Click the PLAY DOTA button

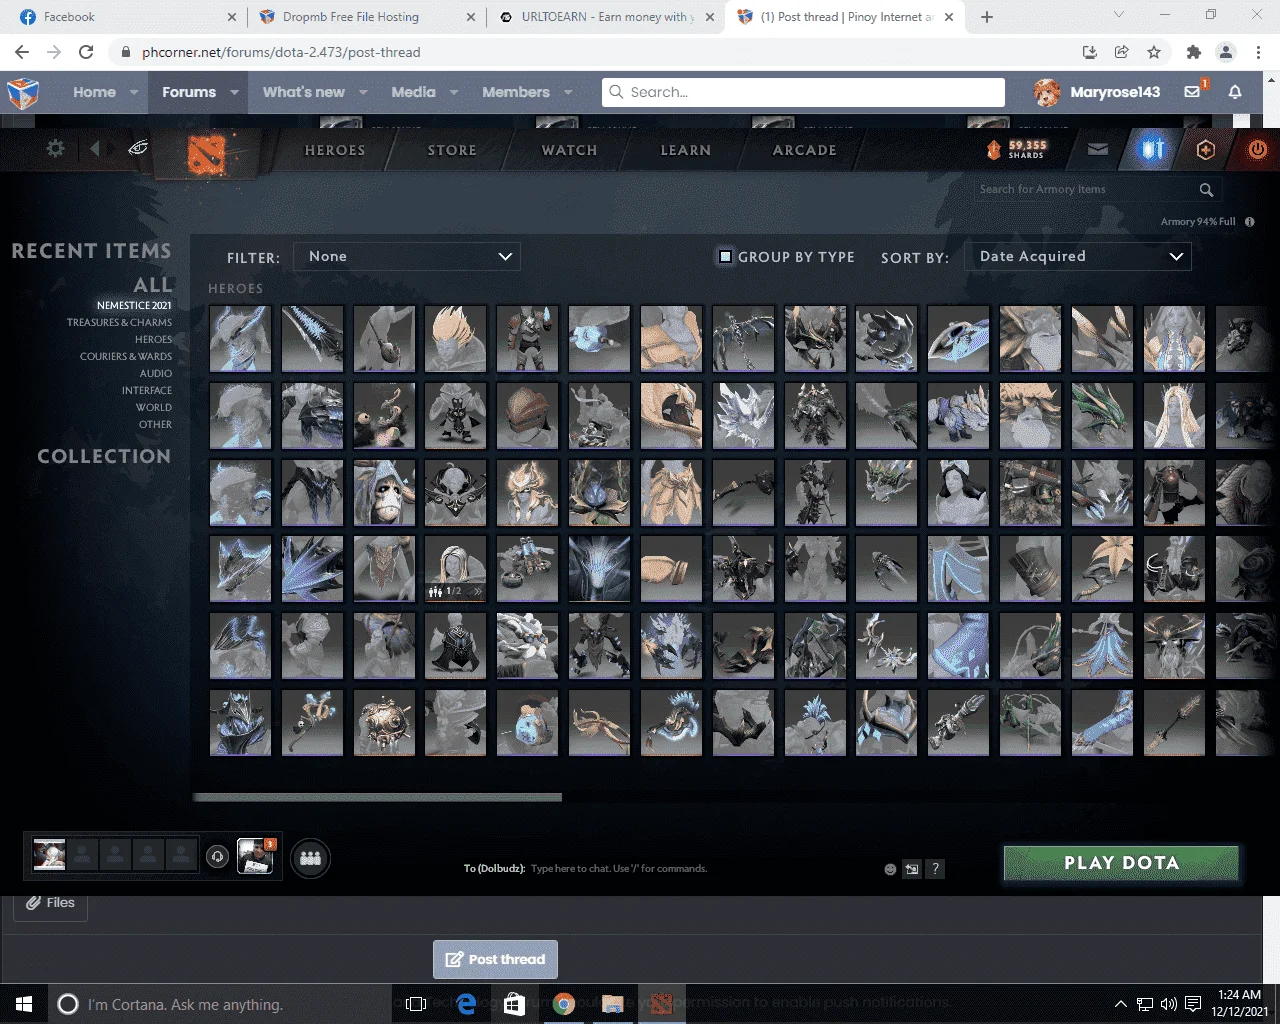(x=1121, y=863)
